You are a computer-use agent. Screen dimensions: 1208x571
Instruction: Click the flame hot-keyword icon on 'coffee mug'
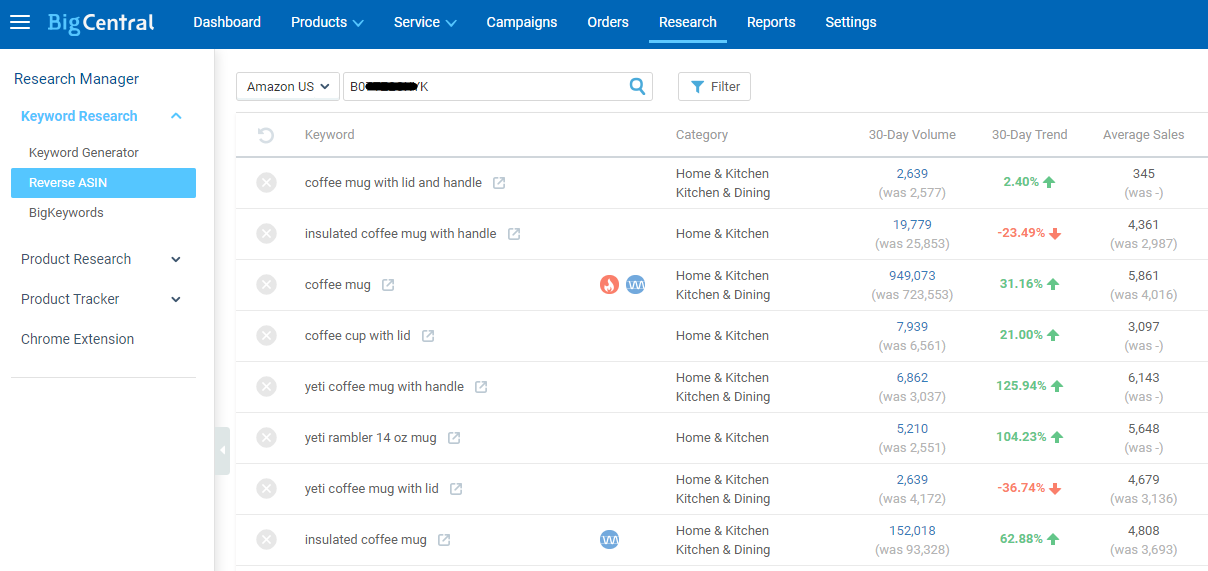click(x=609, y=285)
